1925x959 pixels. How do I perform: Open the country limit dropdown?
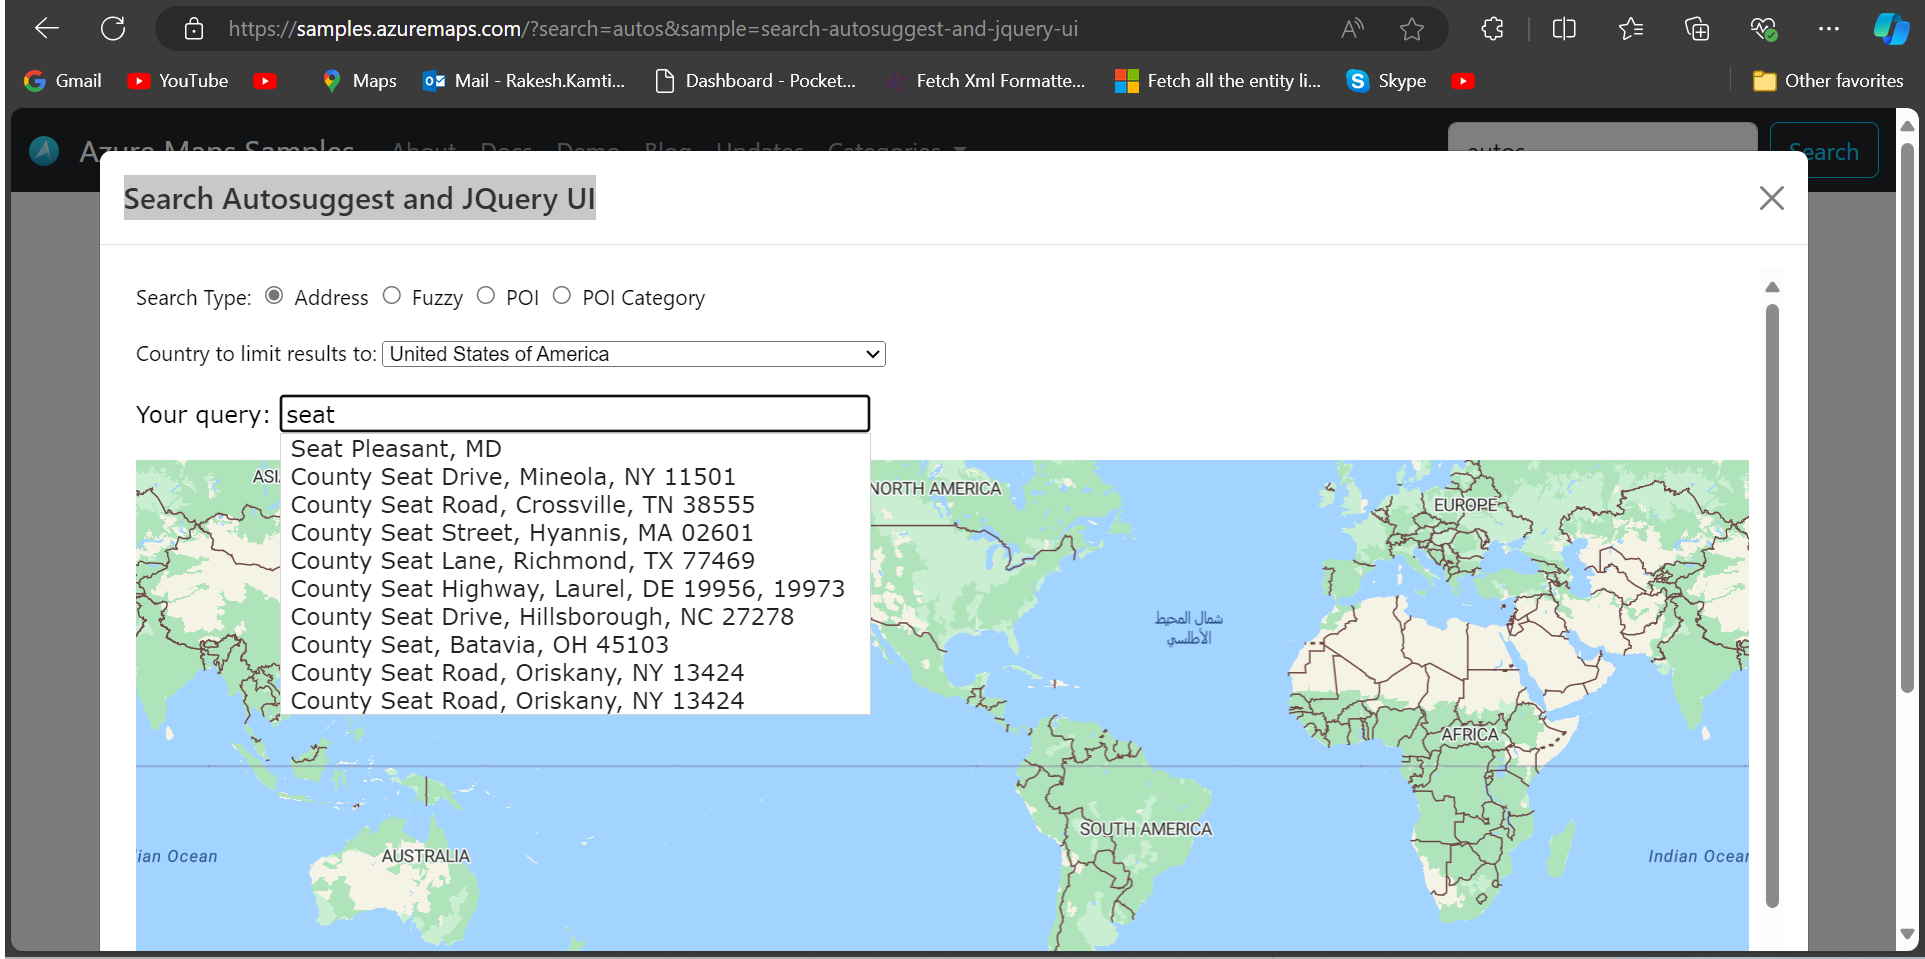[633, 353]
